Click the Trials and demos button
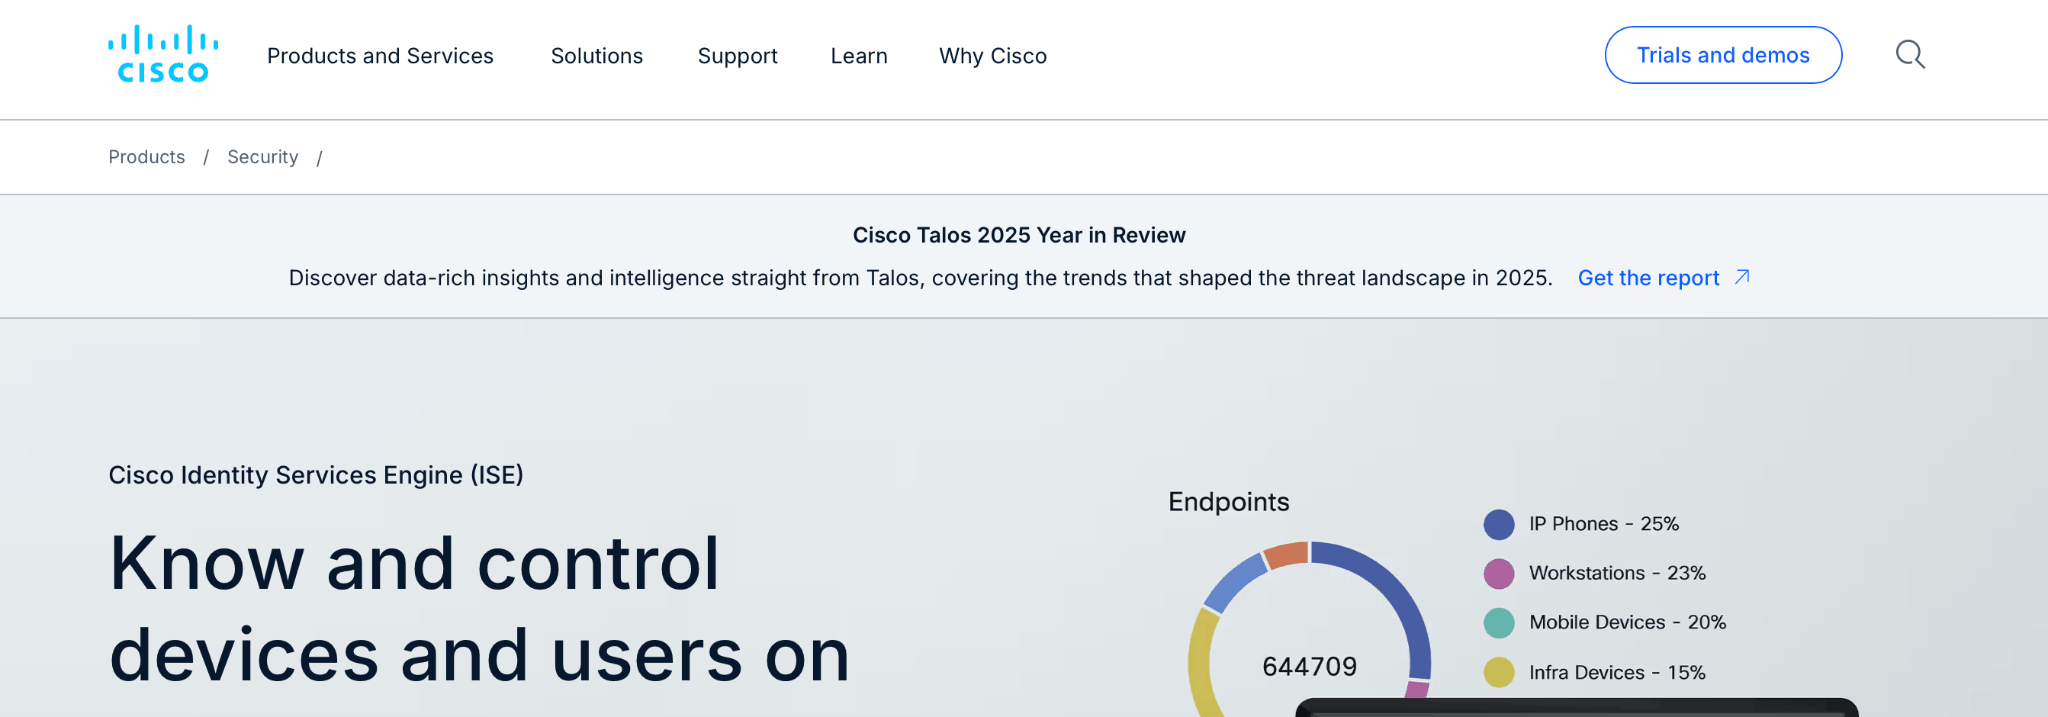This screenshot has height=717, width=2048. (1723, 55)
